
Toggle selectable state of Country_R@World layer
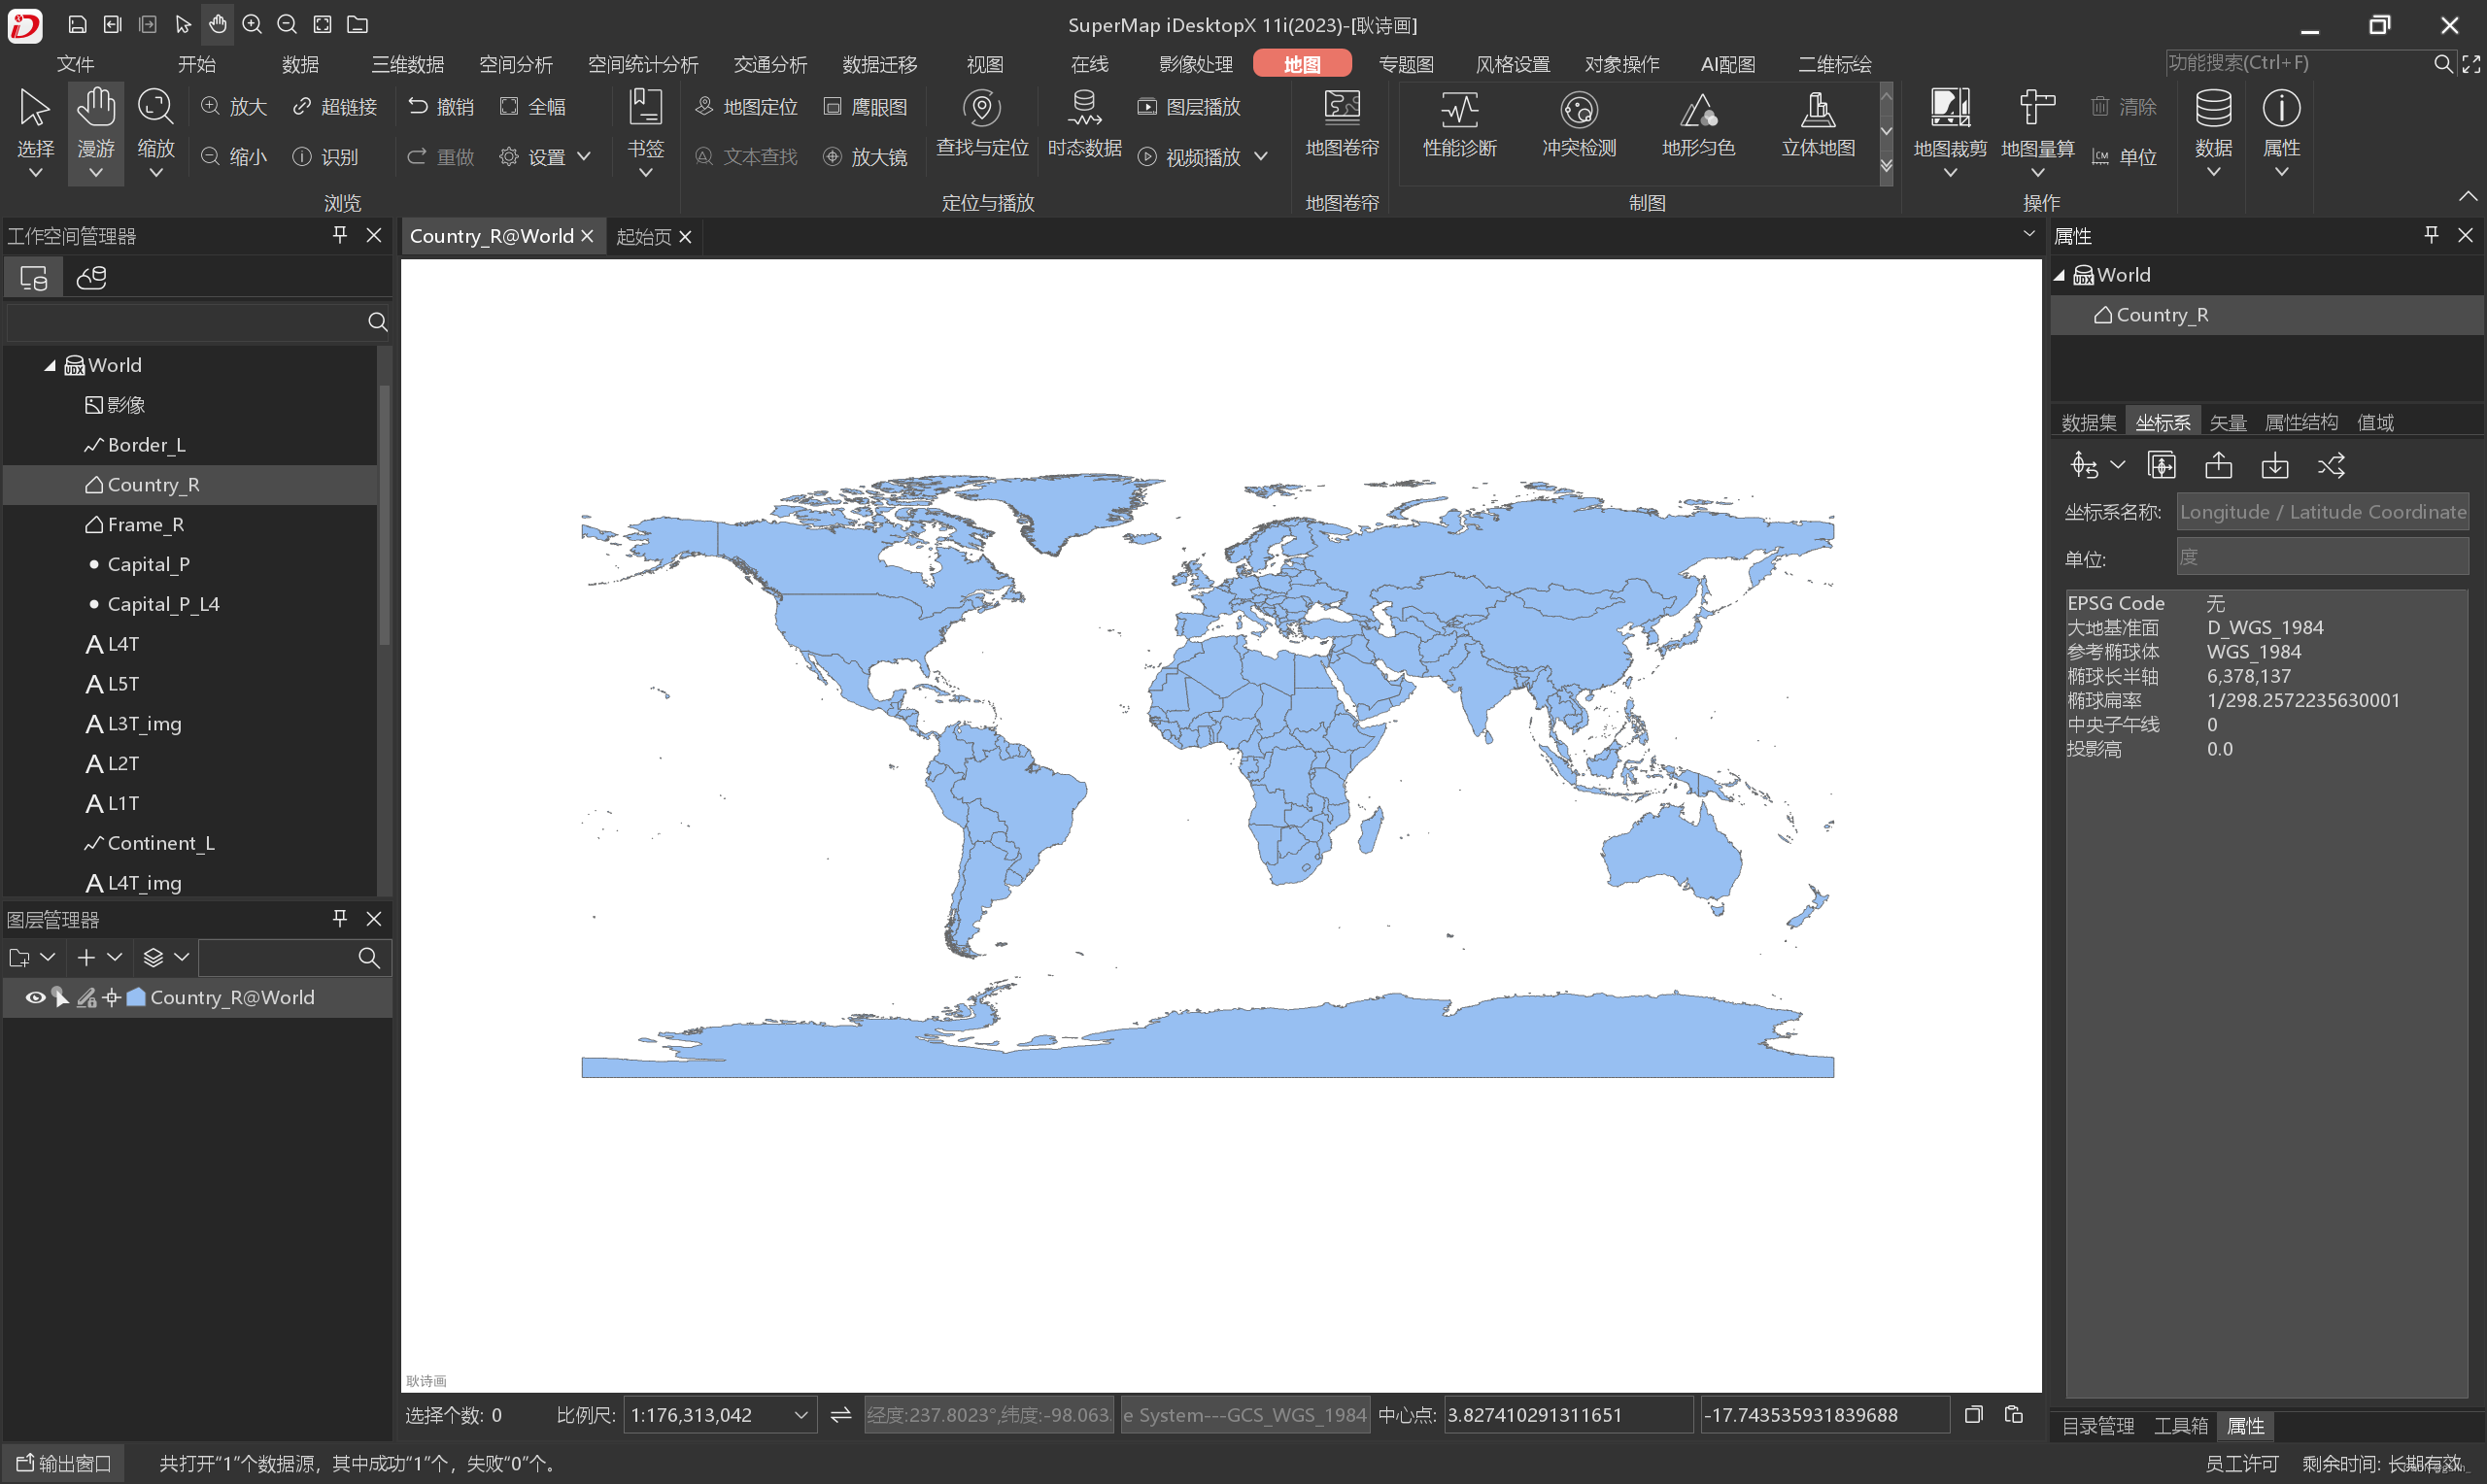tap(60, 997)
